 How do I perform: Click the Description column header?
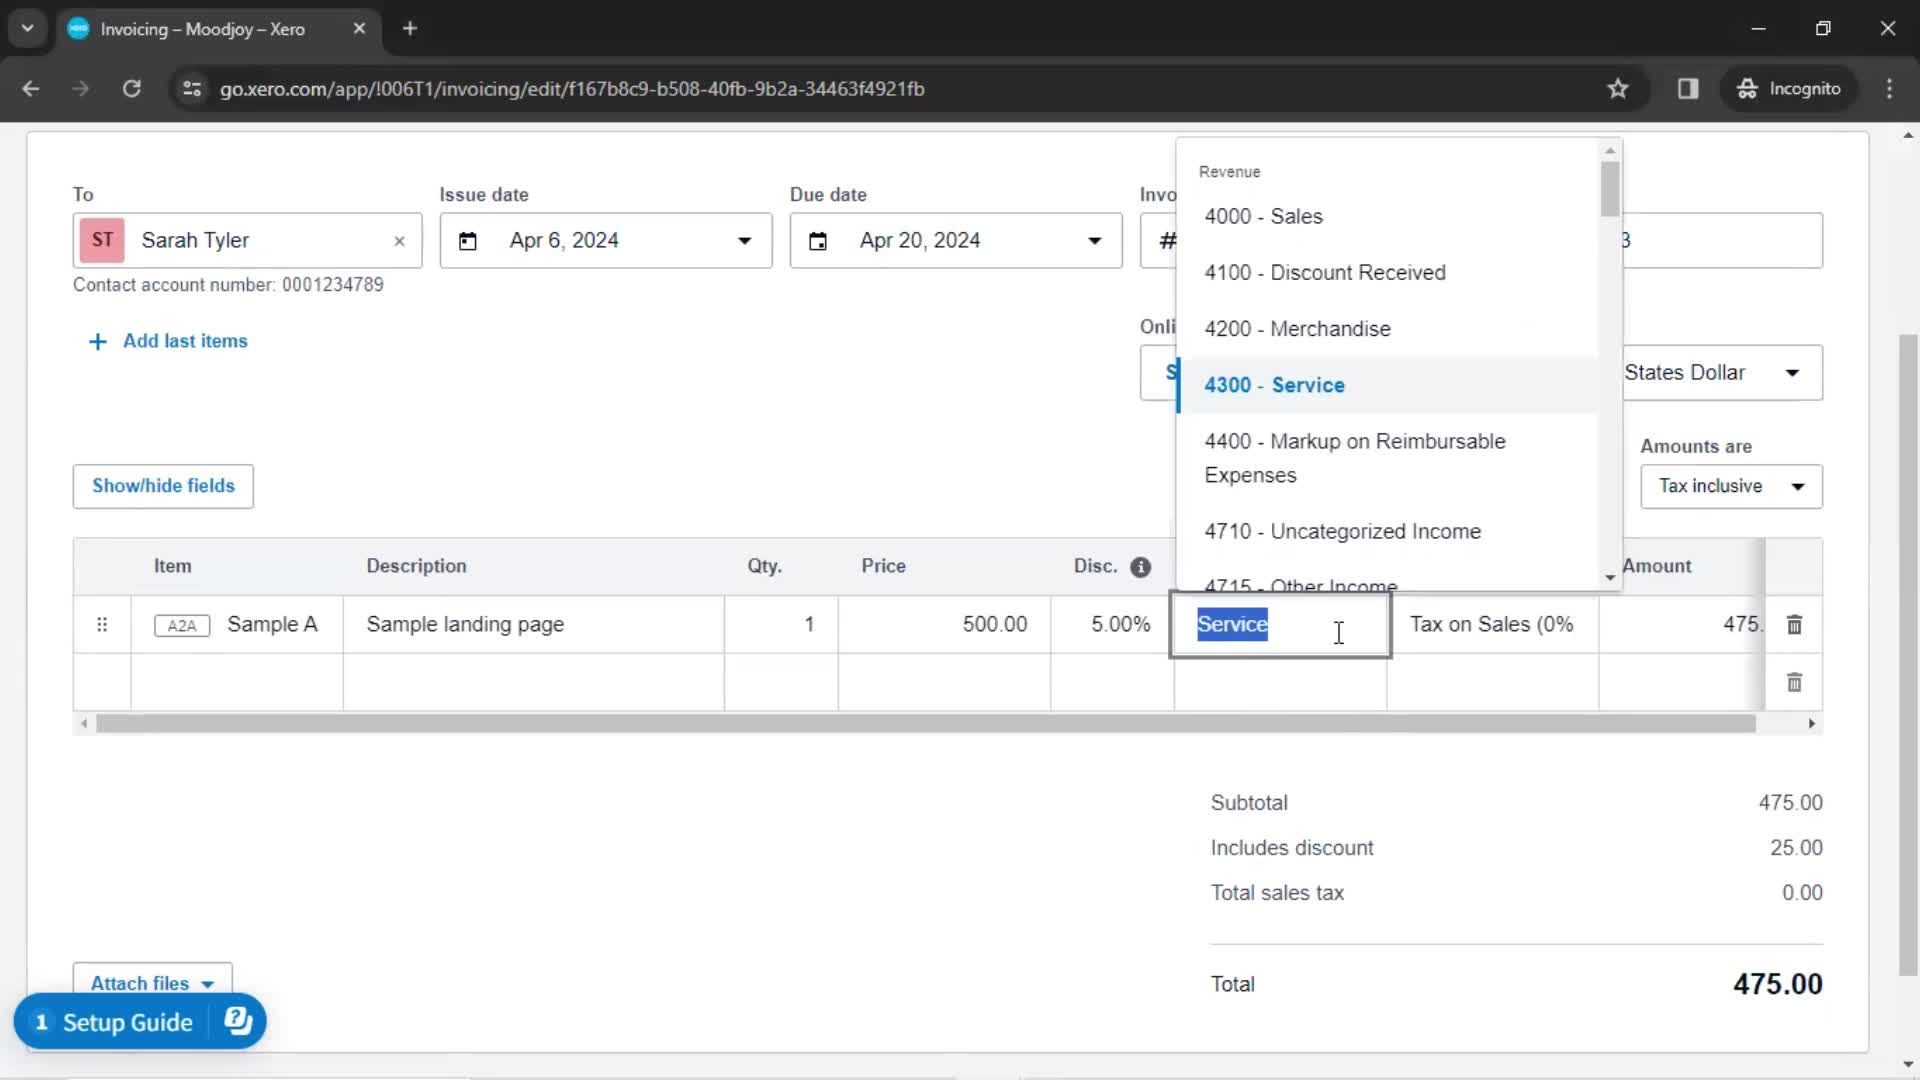pos(416,567)
